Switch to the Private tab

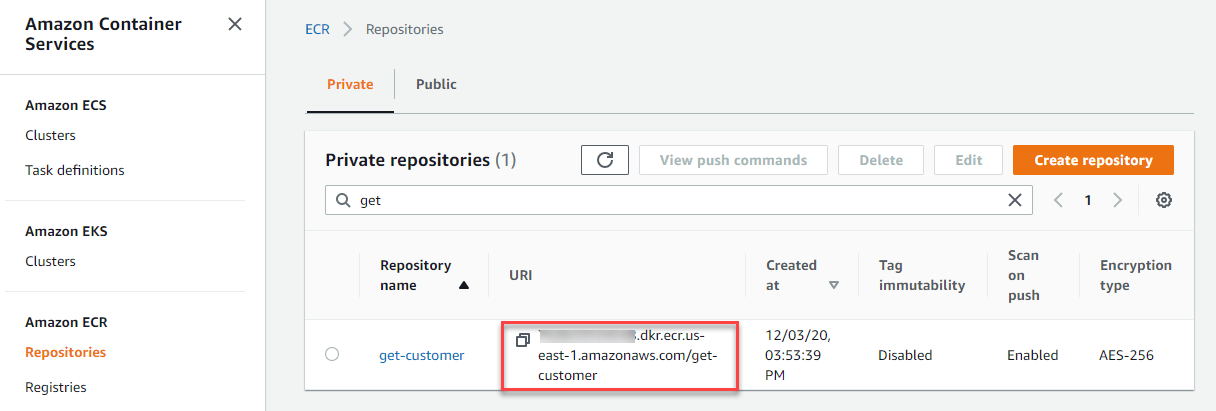[350, 84]
